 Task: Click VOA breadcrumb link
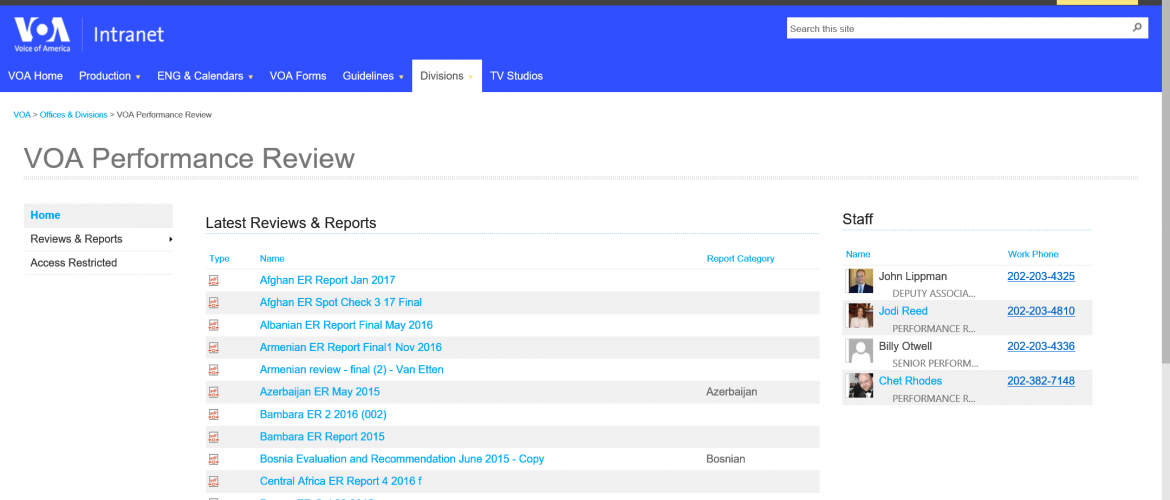(x=22, y=115)
